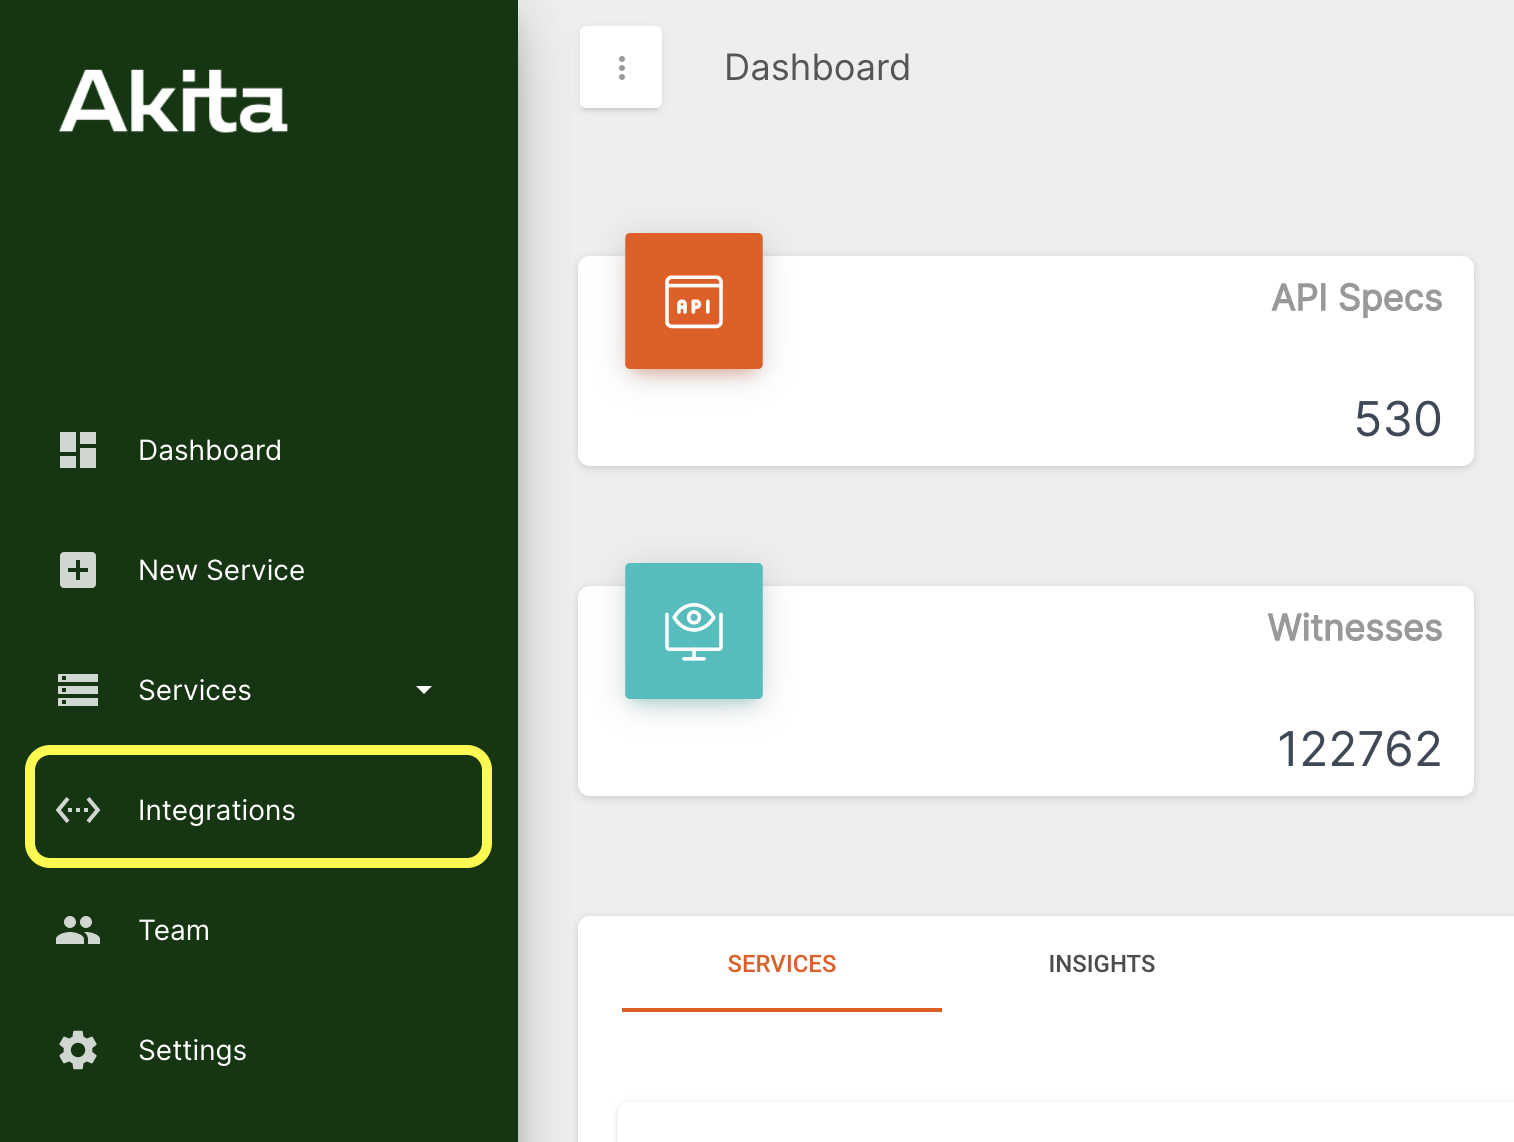Open the three-dot menu button
1514x1142 pixels.
(621, 67)
